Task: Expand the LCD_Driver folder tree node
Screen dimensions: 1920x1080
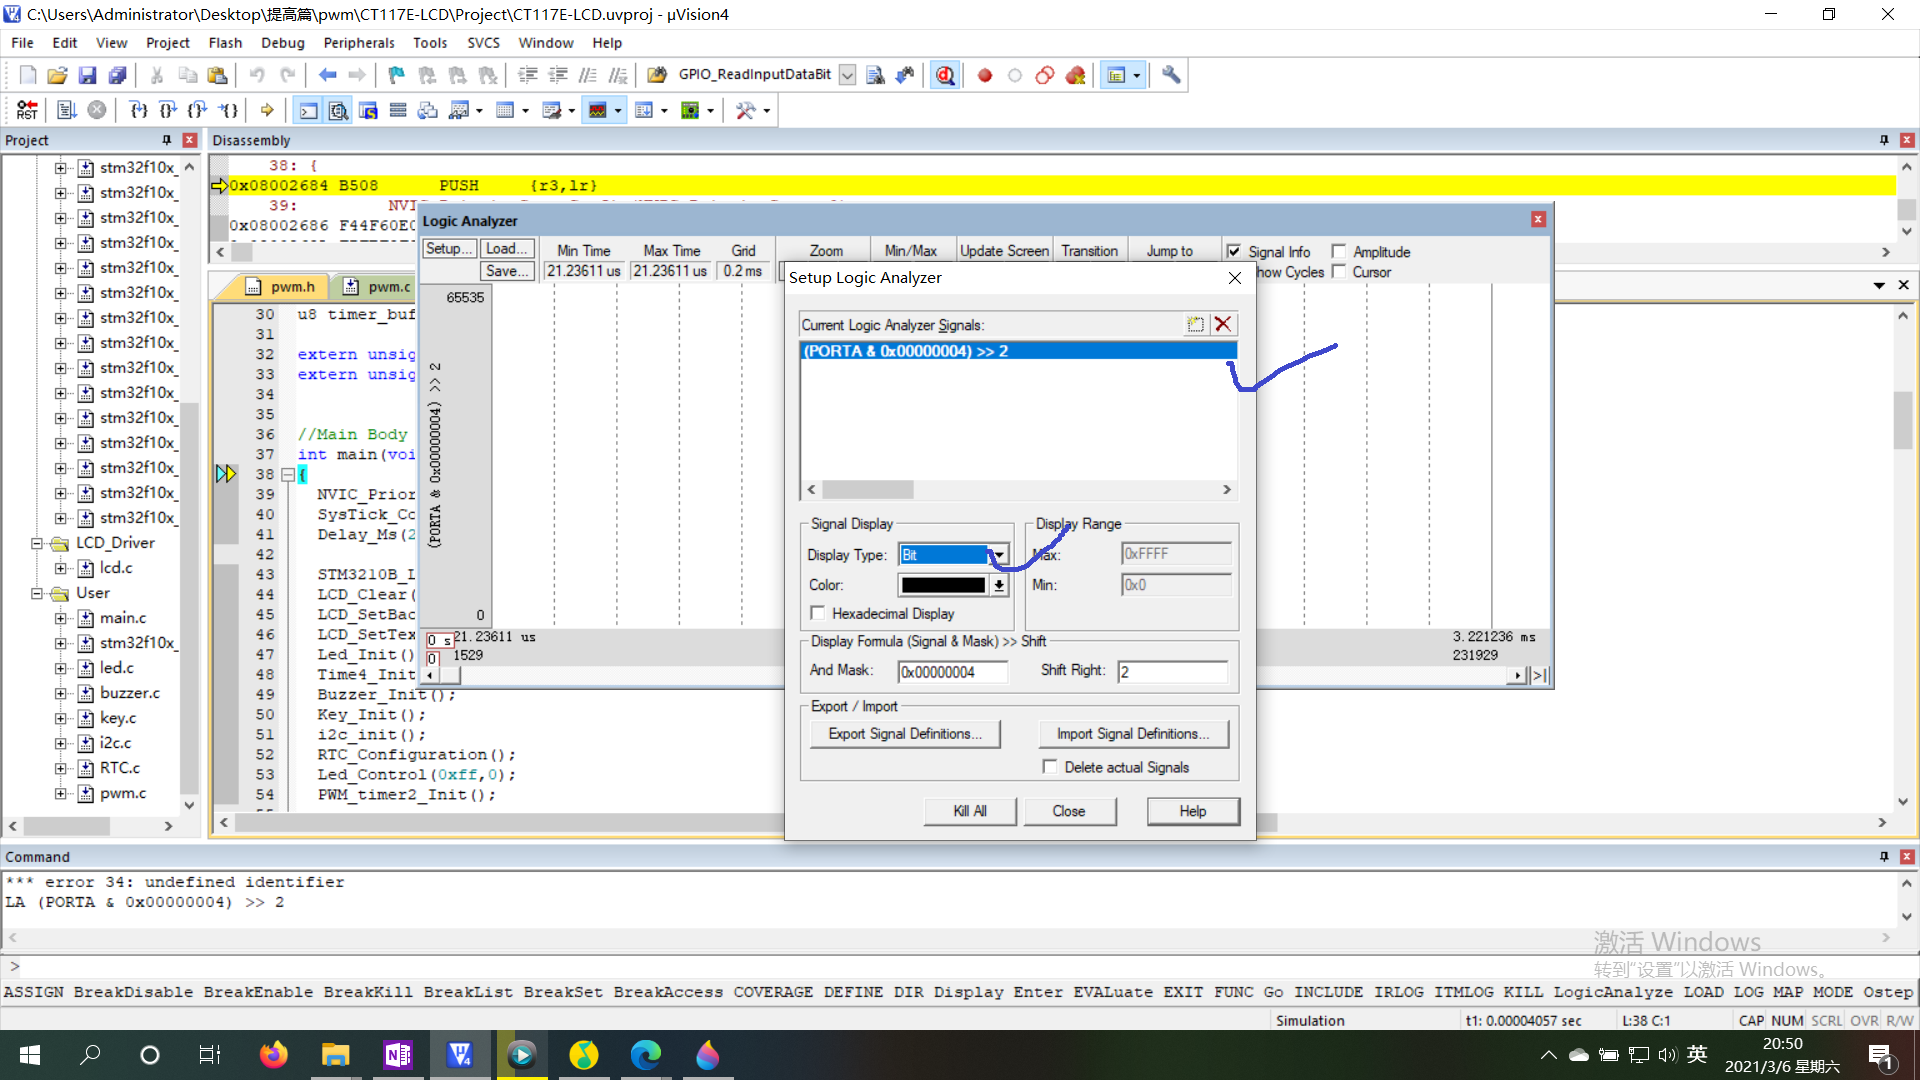Action: coord(37,543)
